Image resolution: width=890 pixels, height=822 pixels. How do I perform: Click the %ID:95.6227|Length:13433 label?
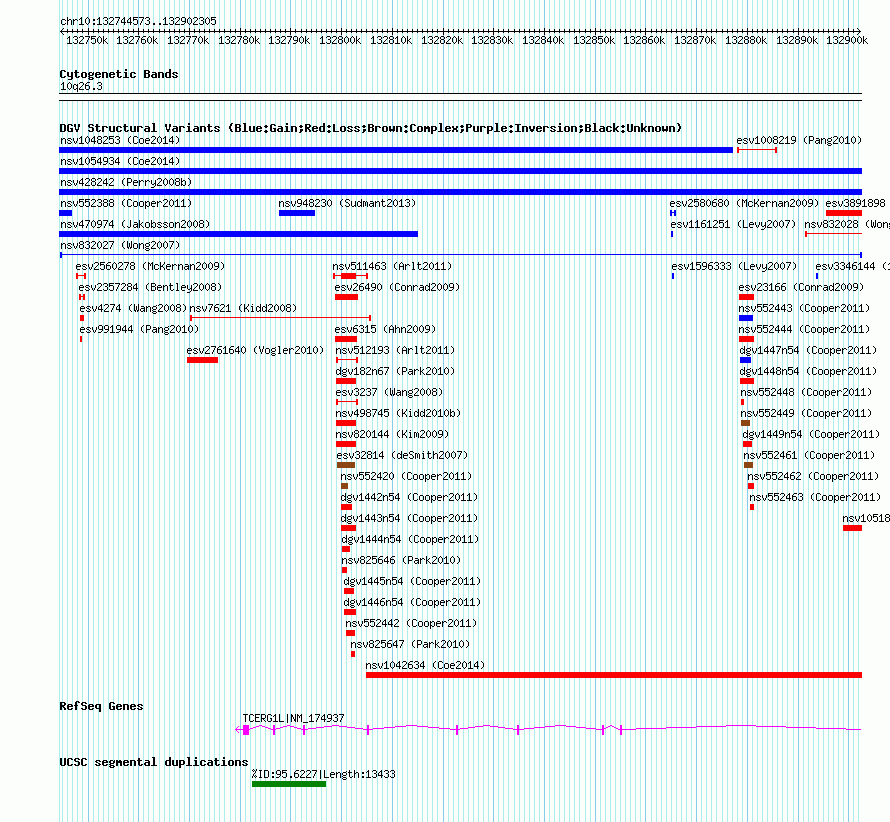click(324, 774)
